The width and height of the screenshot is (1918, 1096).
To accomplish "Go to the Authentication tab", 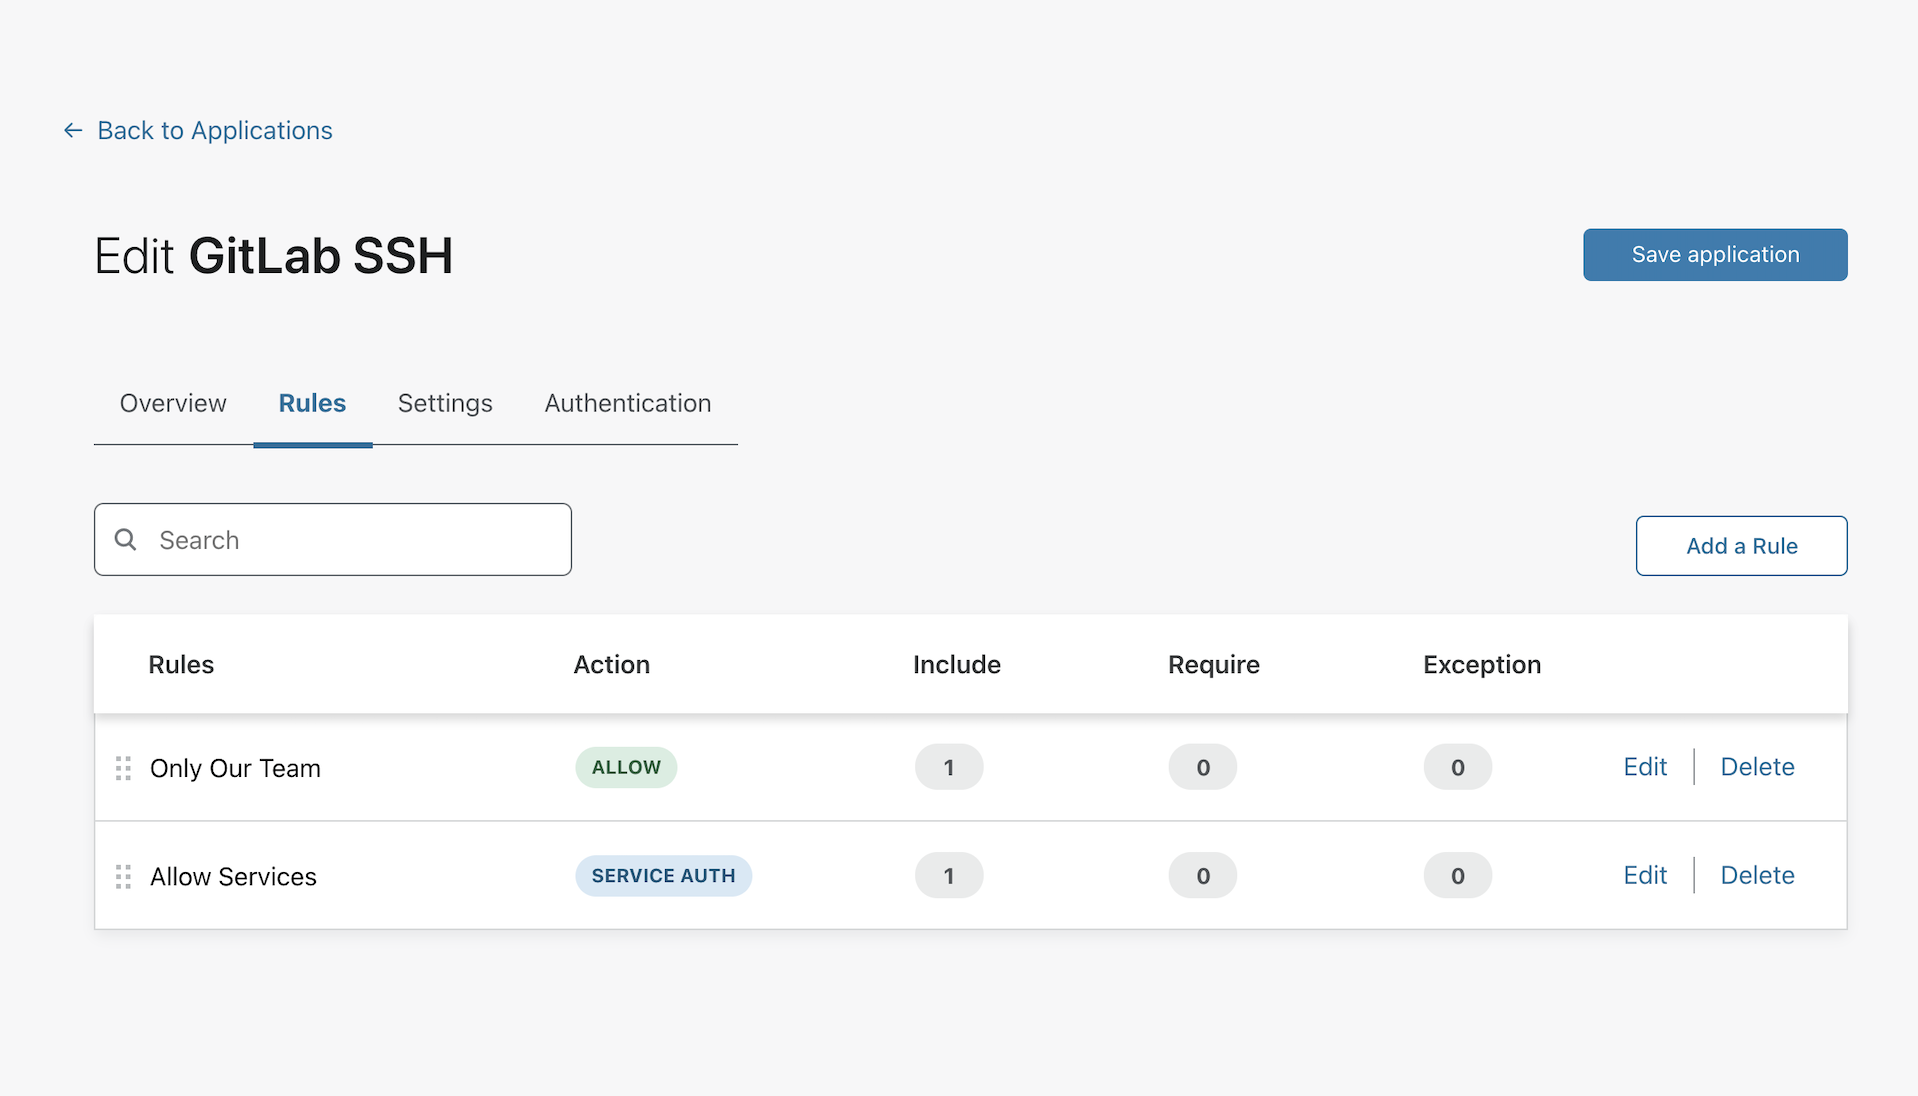I will 627,403.
